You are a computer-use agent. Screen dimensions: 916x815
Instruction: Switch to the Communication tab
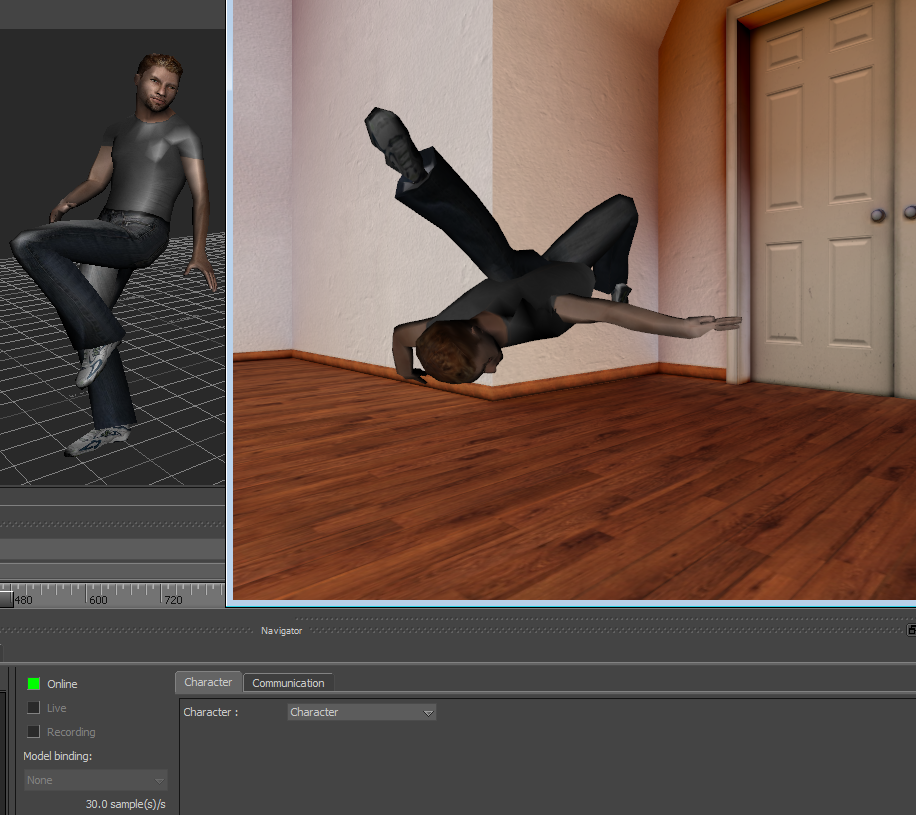click(288, 683)
